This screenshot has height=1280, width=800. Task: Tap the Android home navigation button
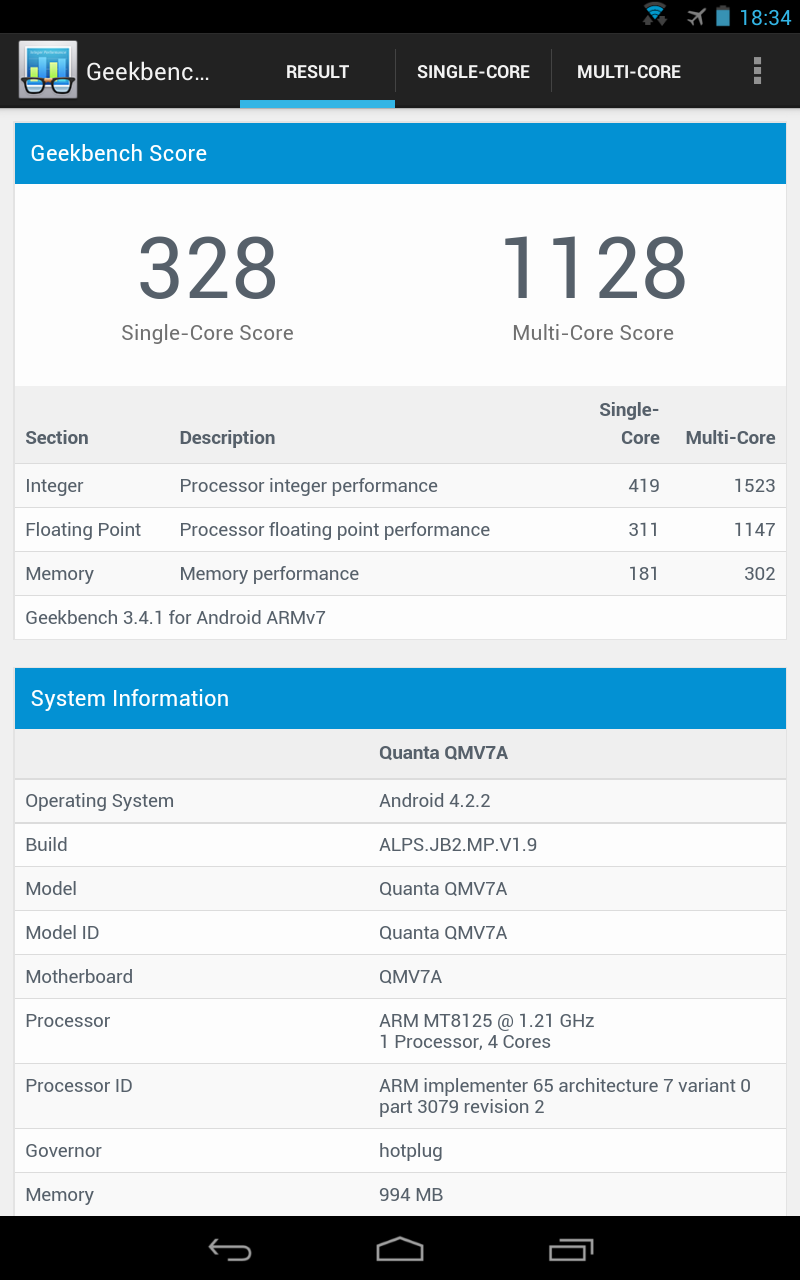(400, 1249)
